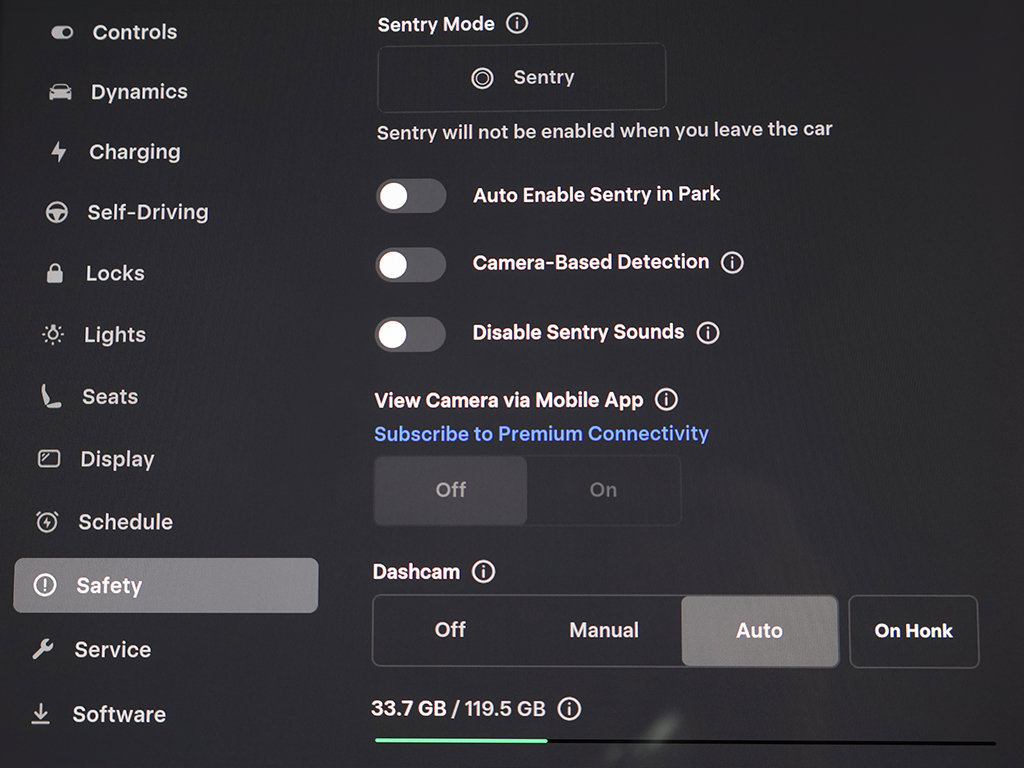Click the "Sentry Mode" heading
Image resolution: width=1024 pixels, height=768 pixels.
[436, 24]
